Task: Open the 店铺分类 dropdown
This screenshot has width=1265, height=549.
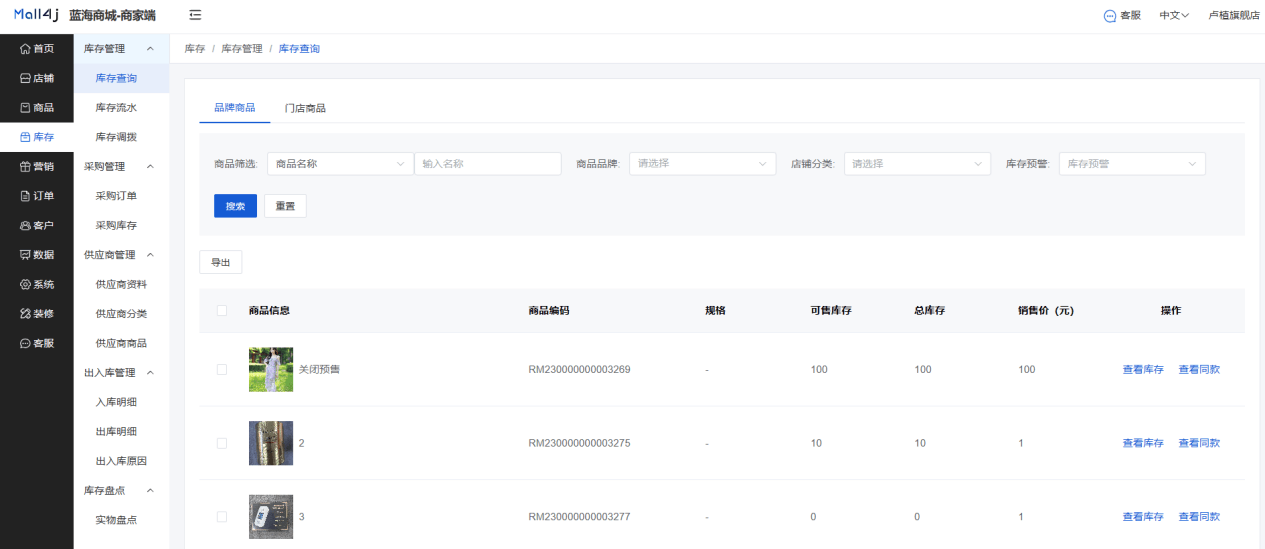Action: point(917,164)
